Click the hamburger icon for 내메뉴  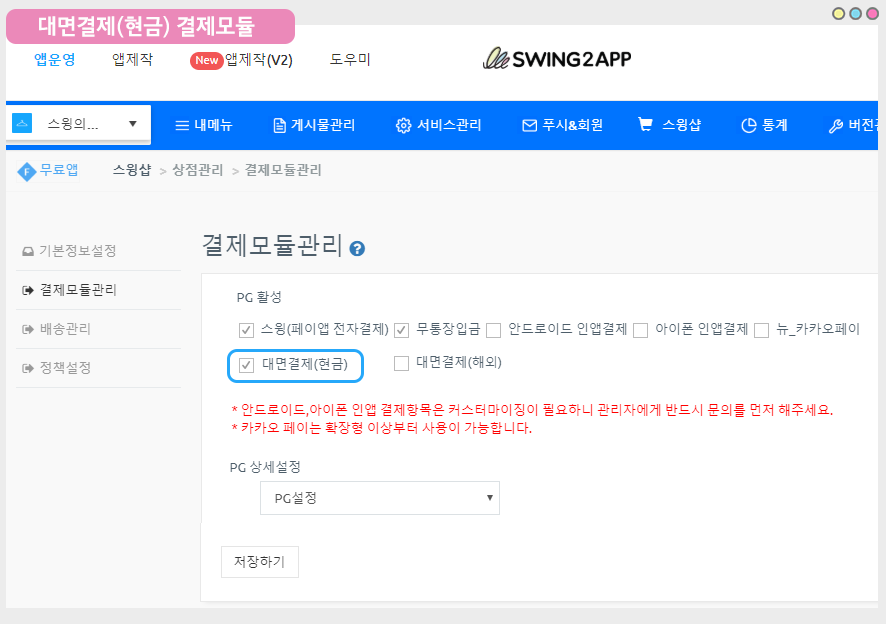point(182,126)
